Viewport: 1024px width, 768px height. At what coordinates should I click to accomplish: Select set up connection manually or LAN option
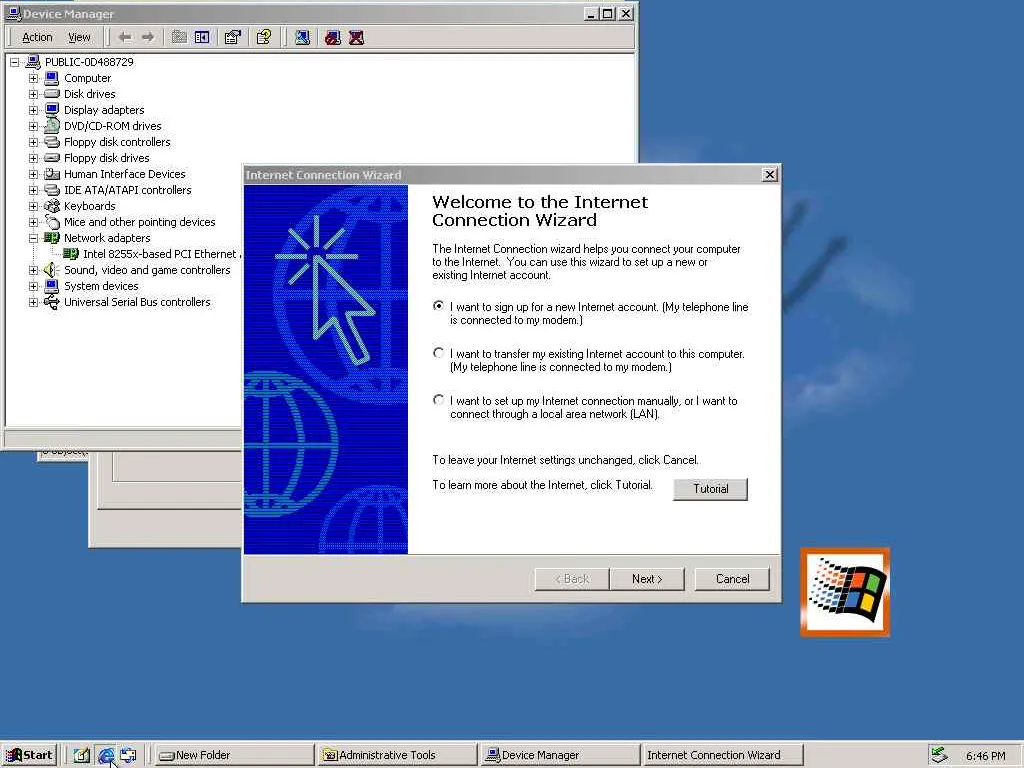click(438, 400)
